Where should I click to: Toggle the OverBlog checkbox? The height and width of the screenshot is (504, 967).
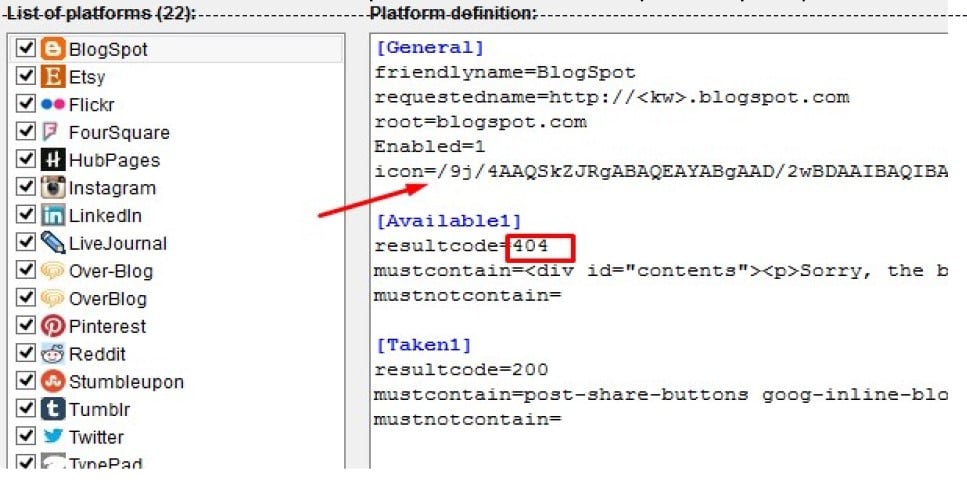pos(25,297)
